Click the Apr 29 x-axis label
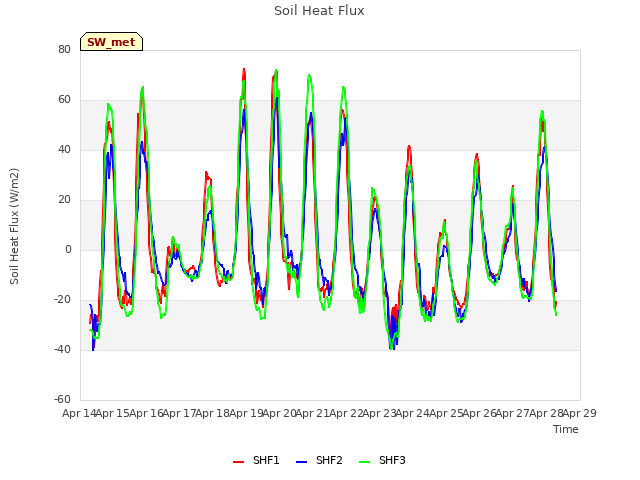This screenshot has height=480, width=640. click(580, 413)
